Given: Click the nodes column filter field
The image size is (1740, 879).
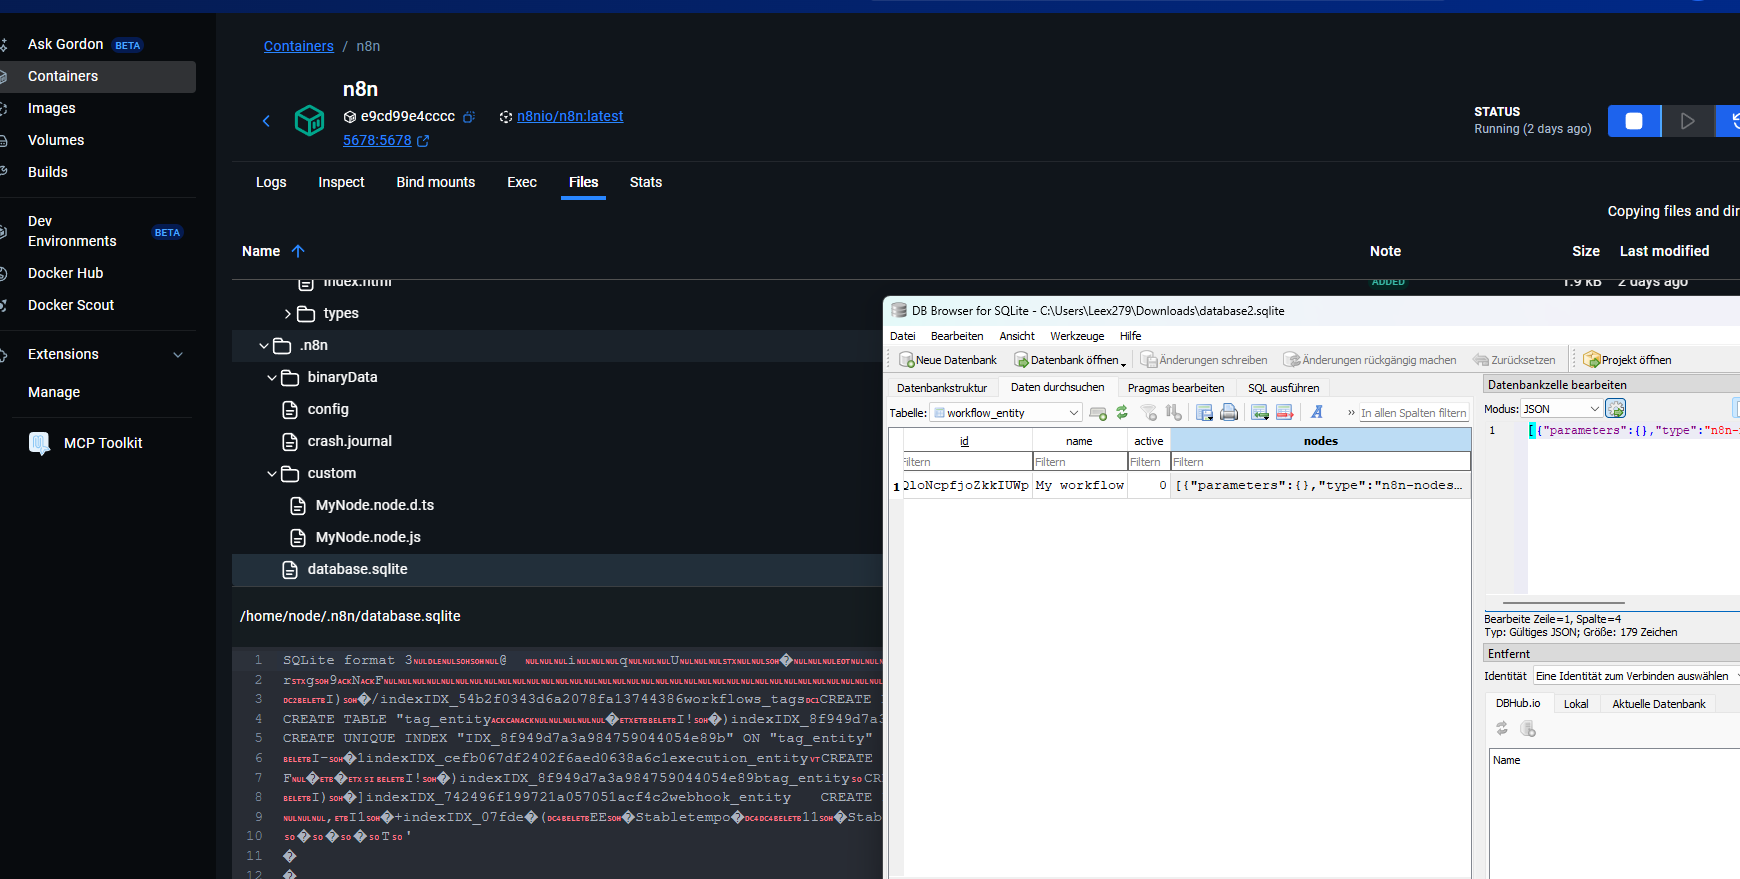Looking at the screenshot, I should 1321,462.
